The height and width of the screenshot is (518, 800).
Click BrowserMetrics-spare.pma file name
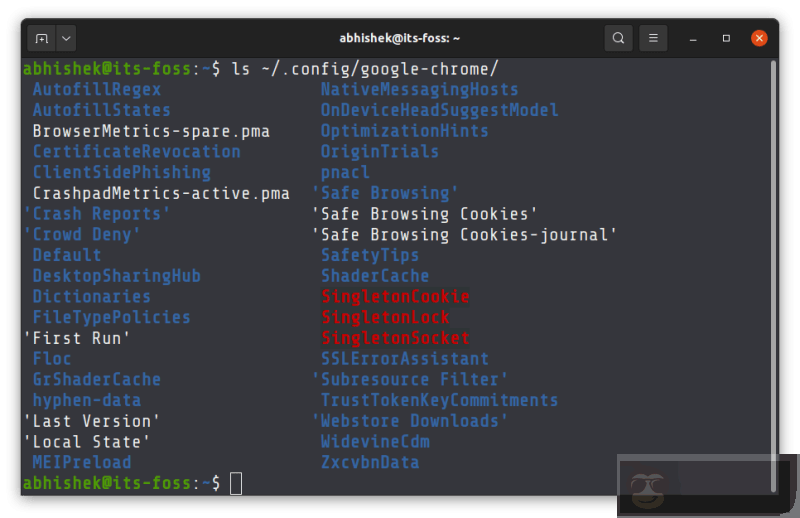pos(151,131)
